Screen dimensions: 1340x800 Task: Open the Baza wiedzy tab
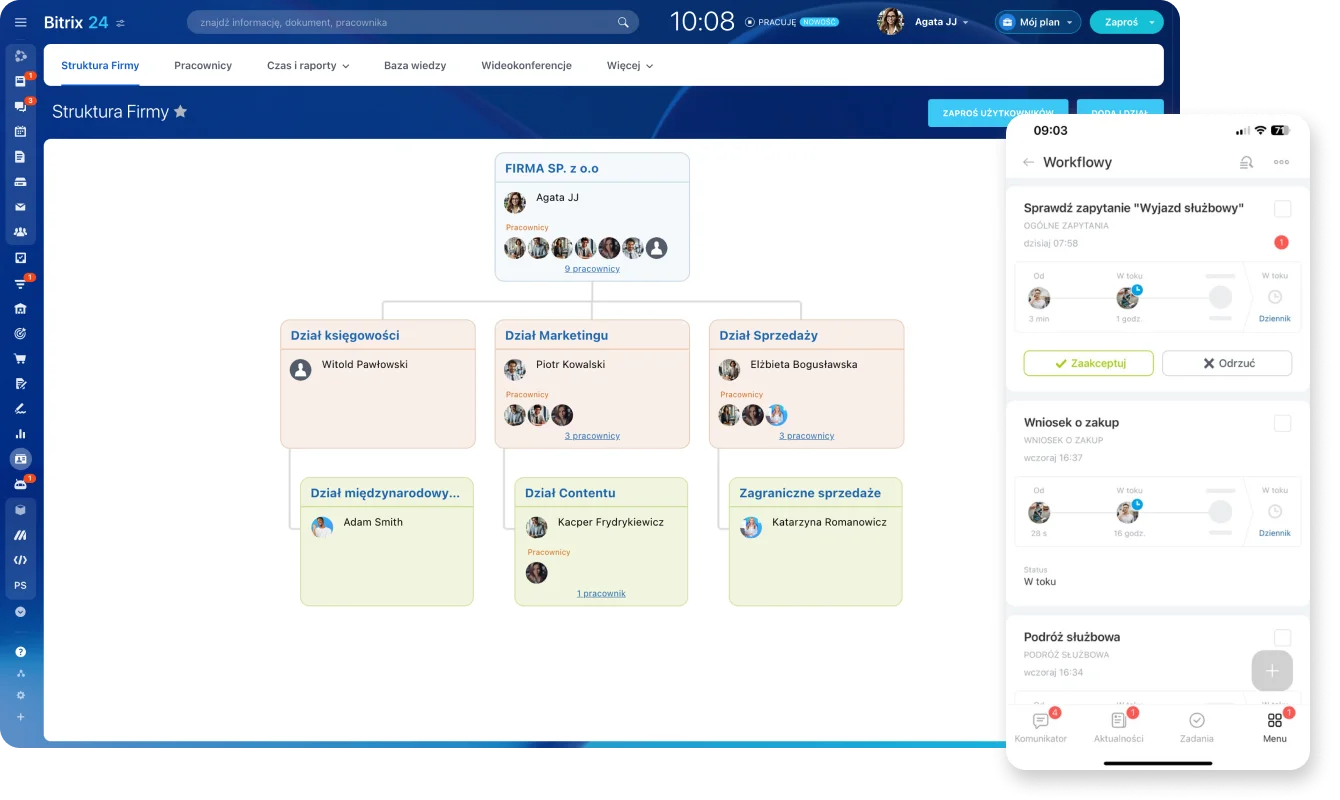point(415,66)
